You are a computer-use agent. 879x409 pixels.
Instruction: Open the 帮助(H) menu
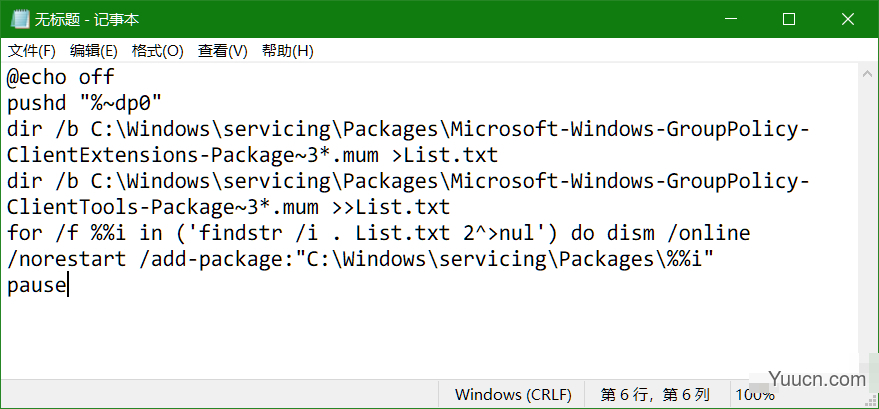(x=288, y=52)
